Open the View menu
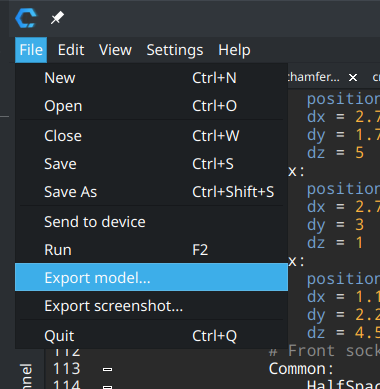The height and width of the screenshot is (389, 380). [x=115, y=50]
